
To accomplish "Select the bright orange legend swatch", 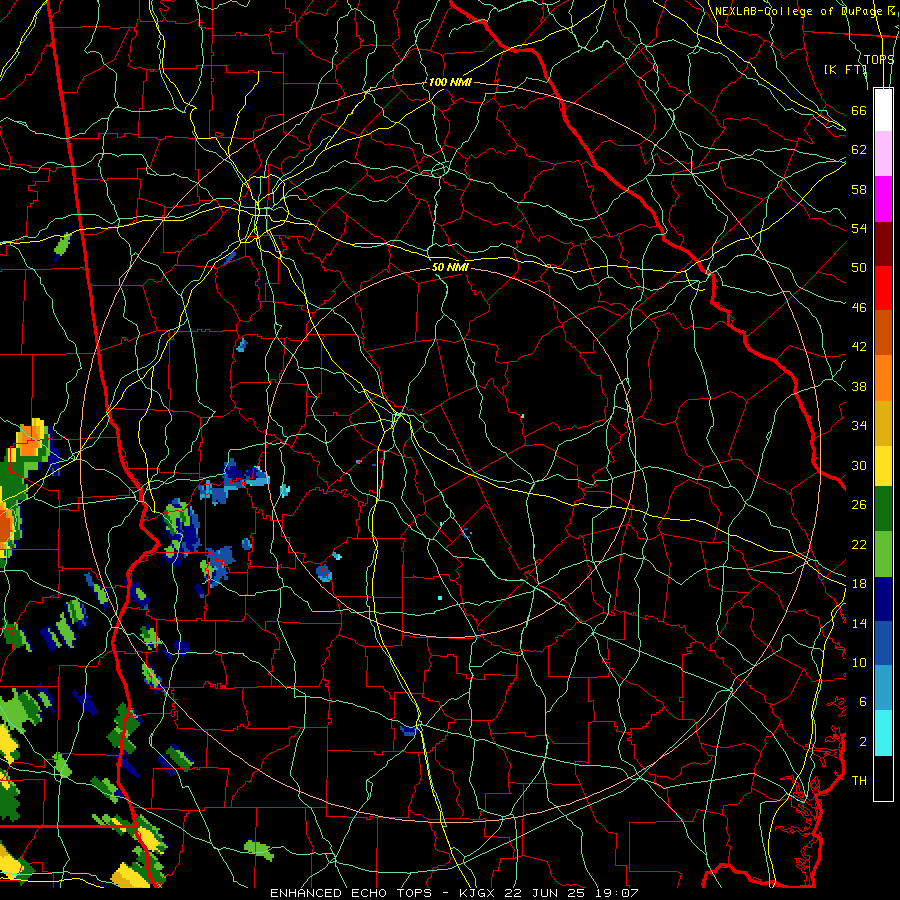I will 883,377.
